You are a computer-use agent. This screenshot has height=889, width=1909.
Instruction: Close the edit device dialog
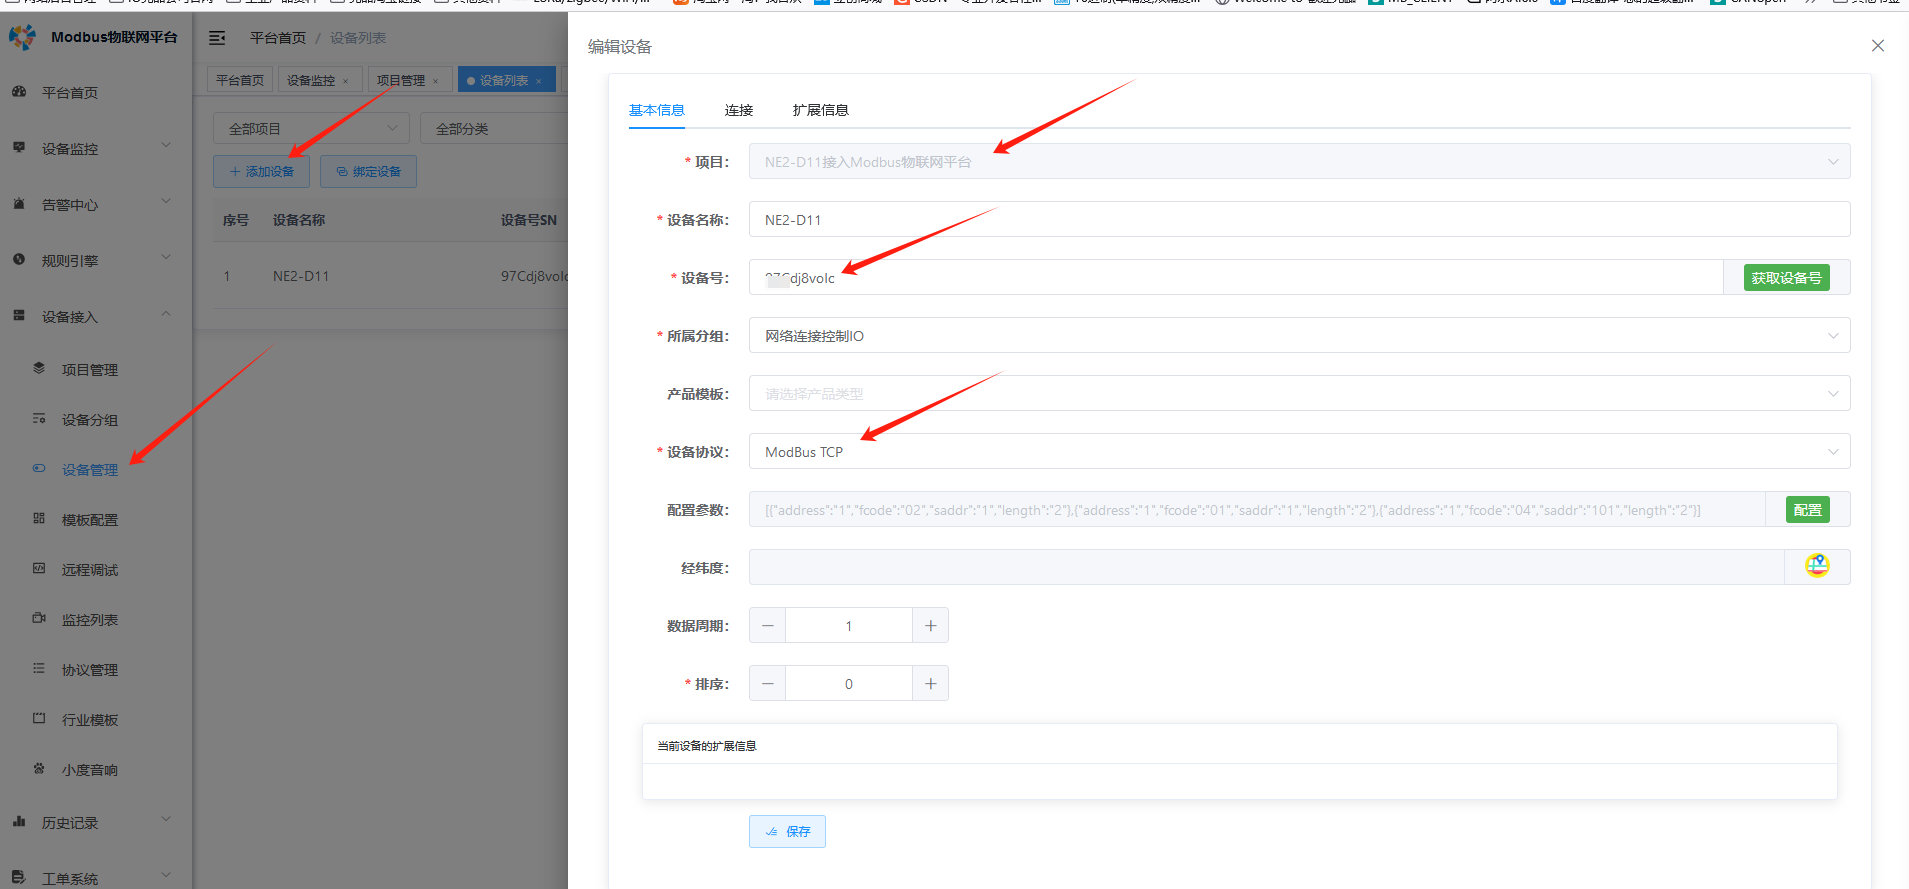[1877, 46]
